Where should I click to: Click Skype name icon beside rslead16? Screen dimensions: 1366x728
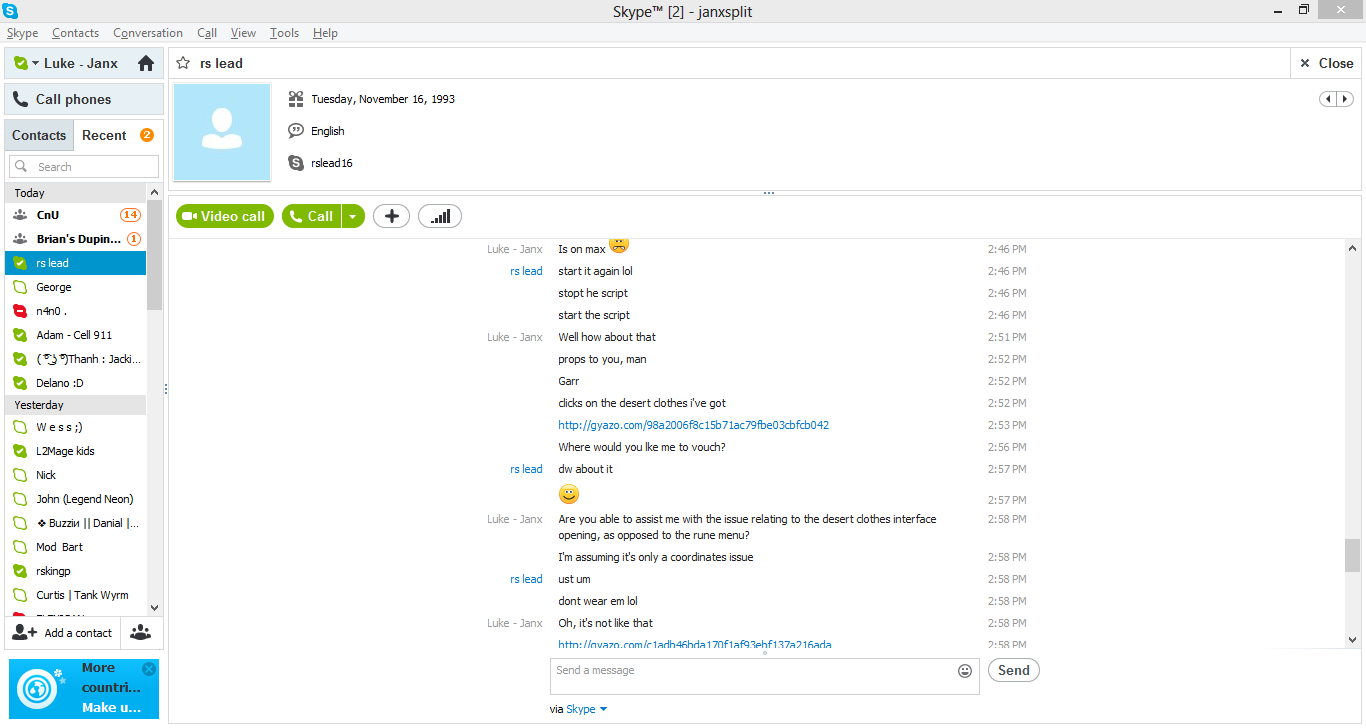tap(296, 163)
